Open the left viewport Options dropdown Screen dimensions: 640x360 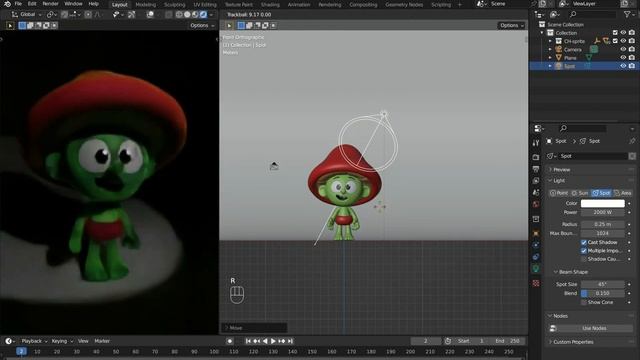coord(202,25)
